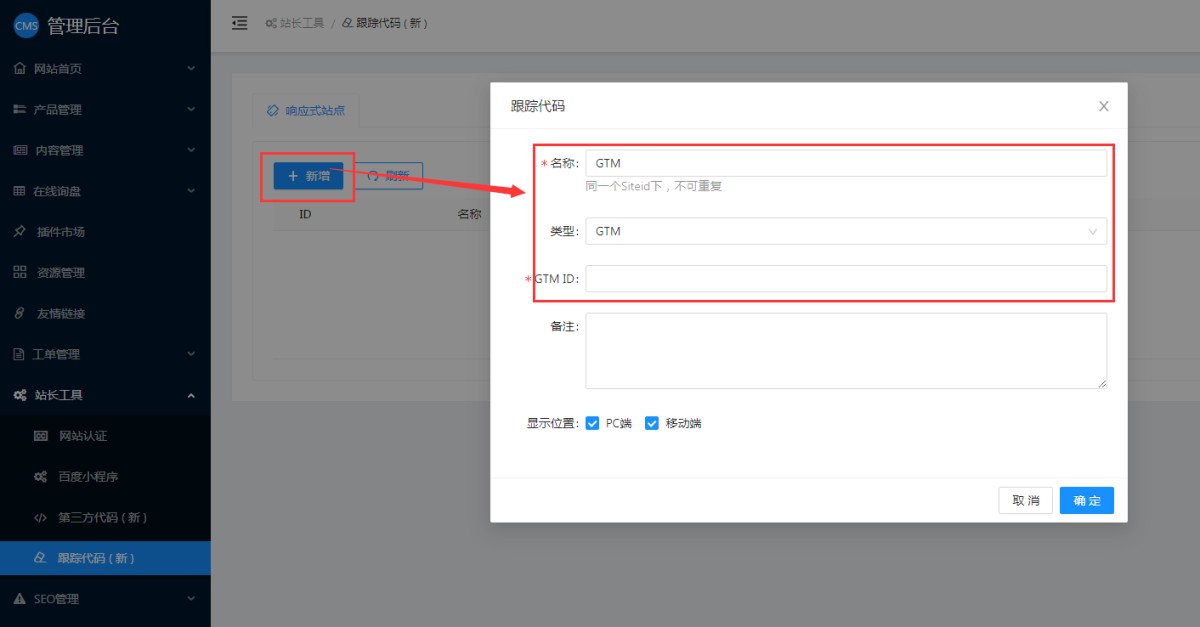Open the 网站认证 submenu item
The image size is (1200, 627).
click(x=82, y=436)
